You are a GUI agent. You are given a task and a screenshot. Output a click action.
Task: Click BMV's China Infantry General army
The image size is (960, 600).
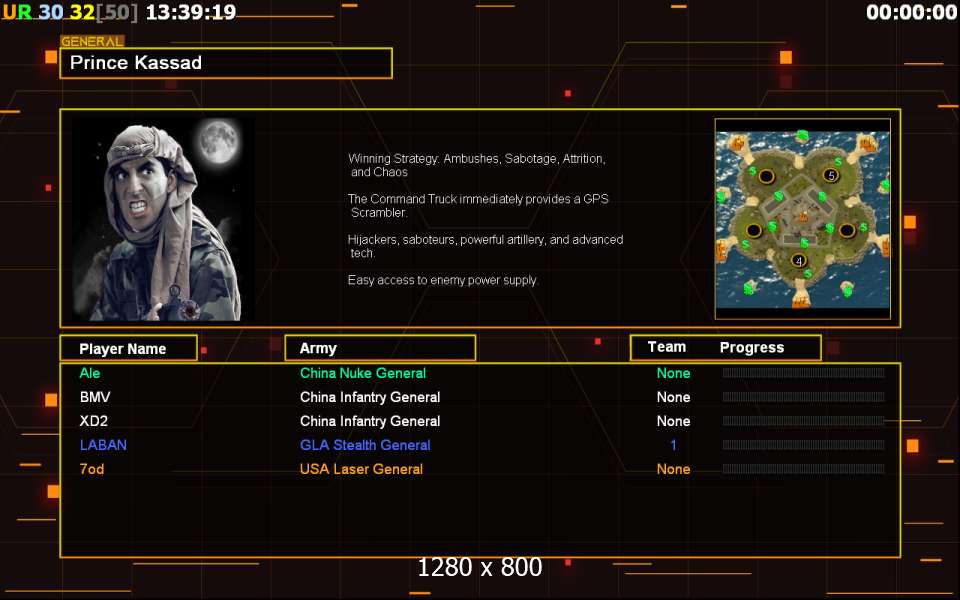370,397
